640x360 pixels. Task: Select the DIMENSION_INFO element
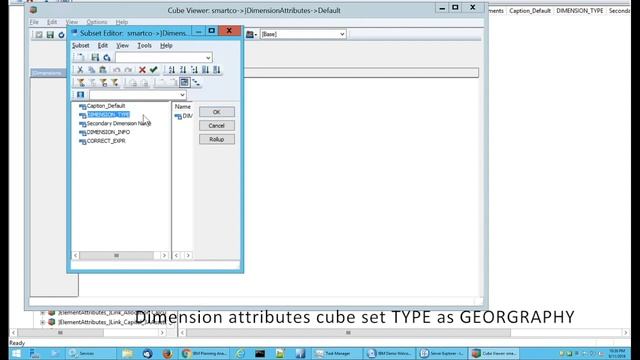click(108, 132)
